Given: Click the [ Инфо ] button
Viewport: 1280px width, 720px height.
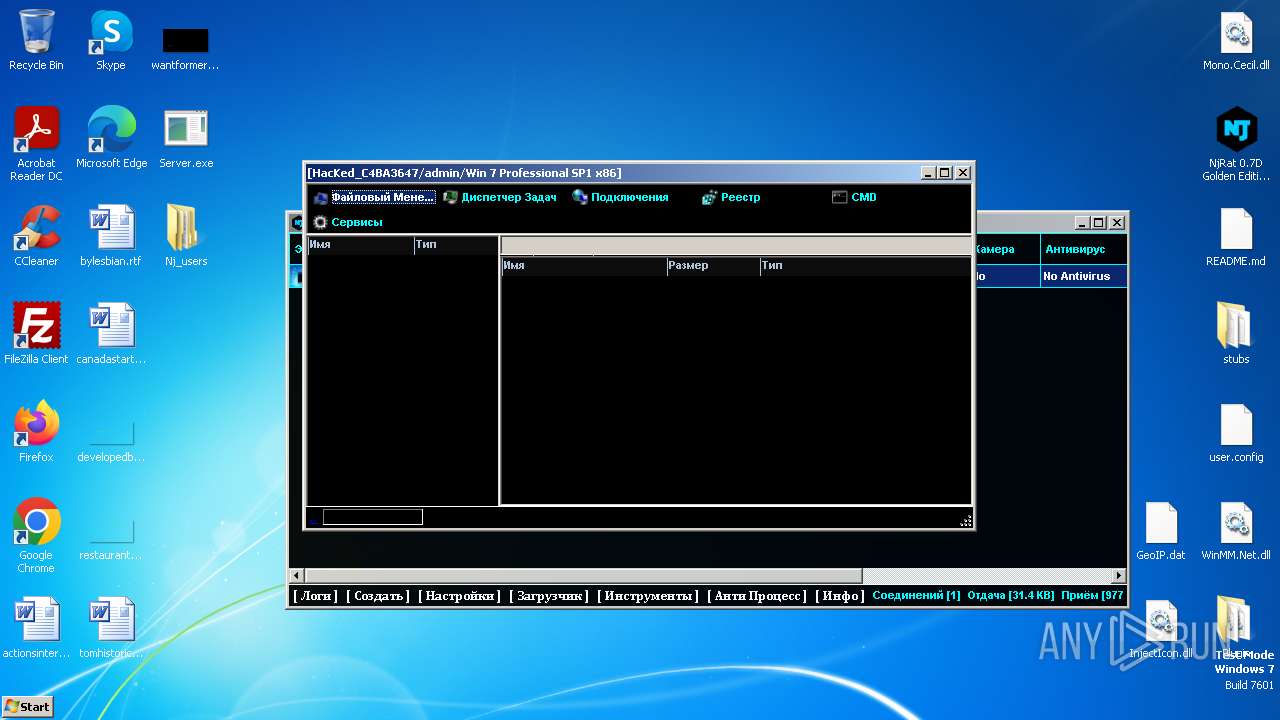Looking at the screenshot, I should point(840,596).
